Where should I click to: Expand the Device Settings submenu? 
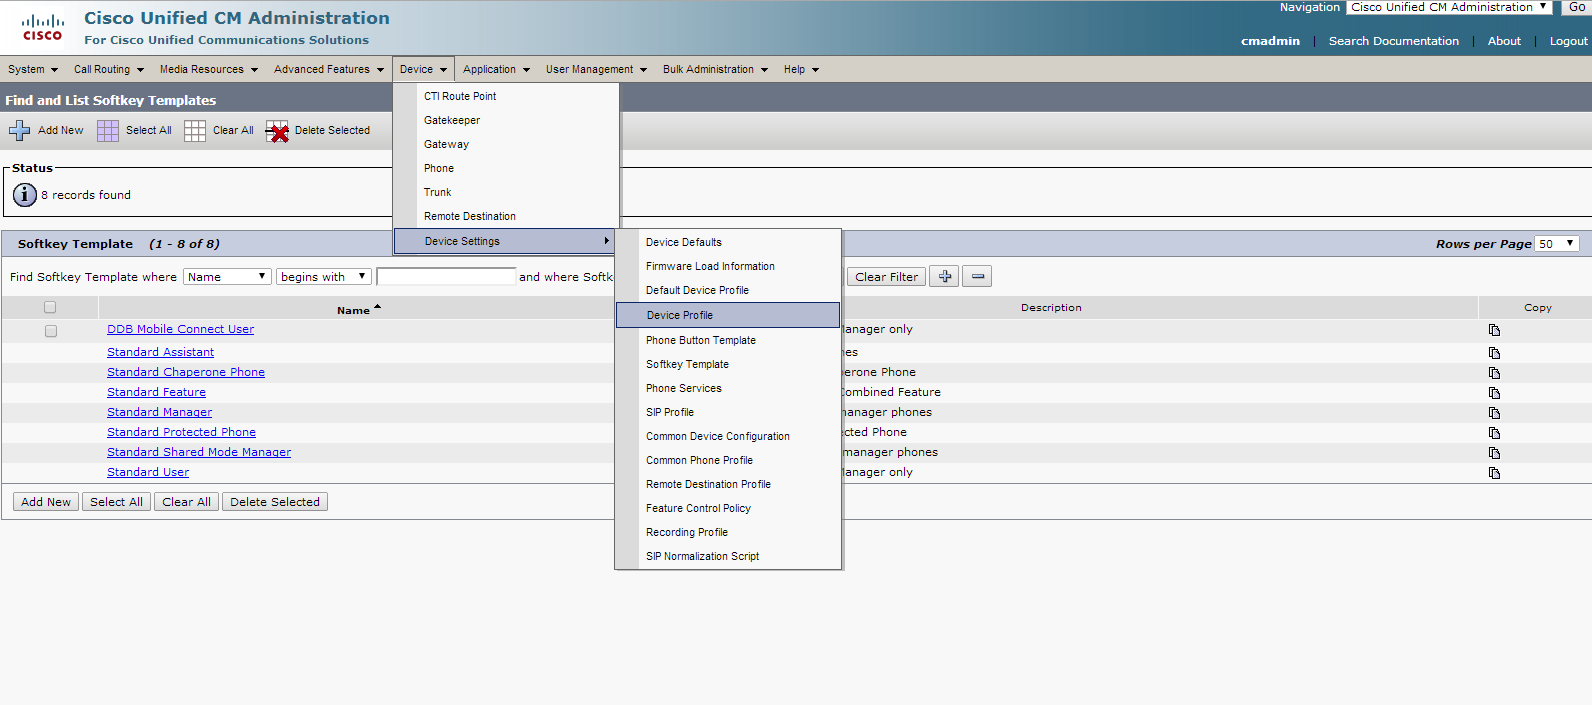pos(505,241)
